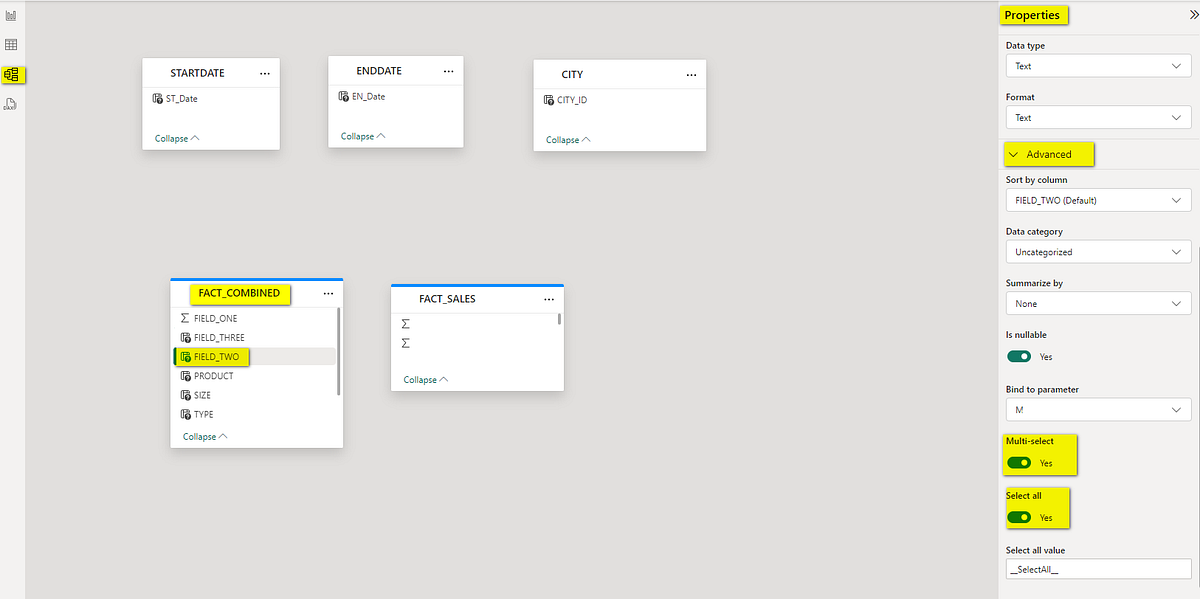The height and width of the screenshot is (599, 1200).
Task: Open more options for FACT_SALES table
Action: [x=548, y=298]
